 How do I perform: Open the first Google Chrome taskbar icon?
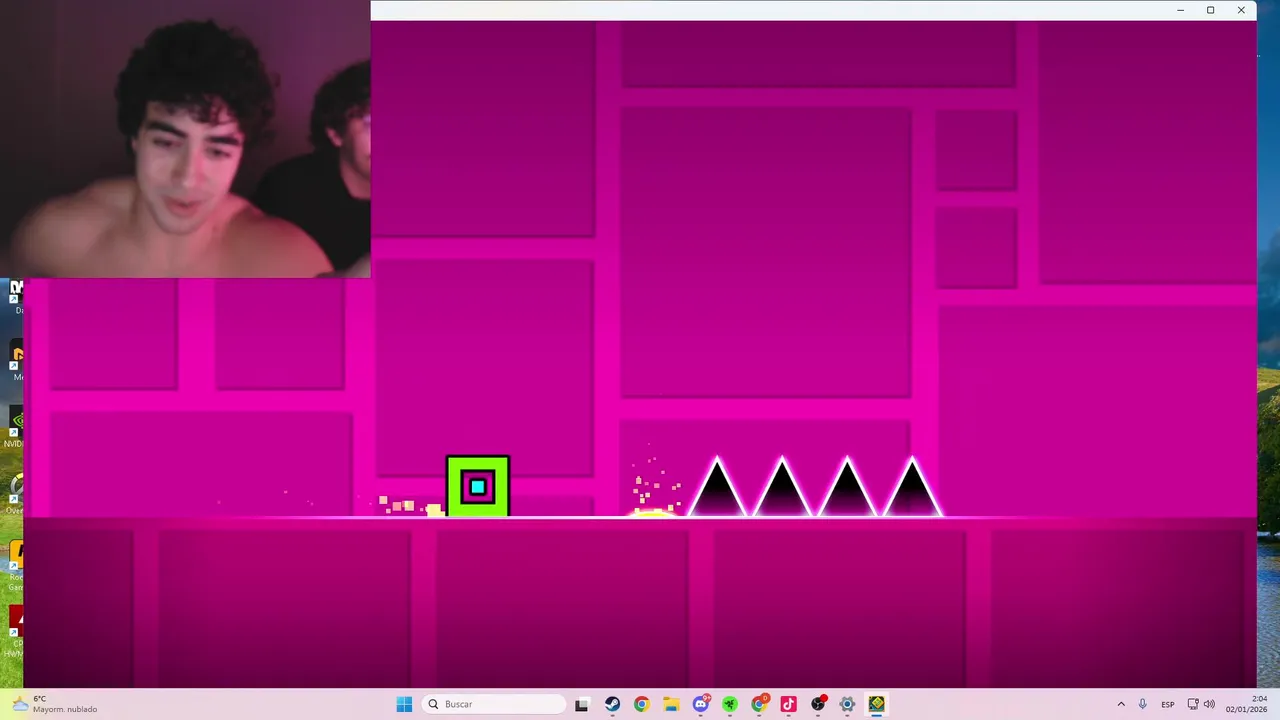coord(641,704)
